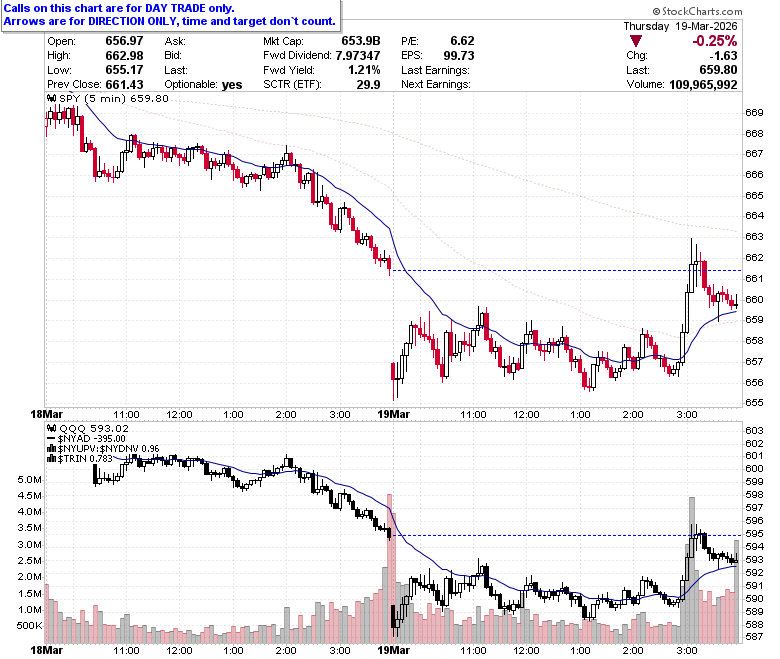The height and width of the screenshot is (659, 780).
Task: Click the candlestick icon beside SPY label
Action: [x=51, y=98]
